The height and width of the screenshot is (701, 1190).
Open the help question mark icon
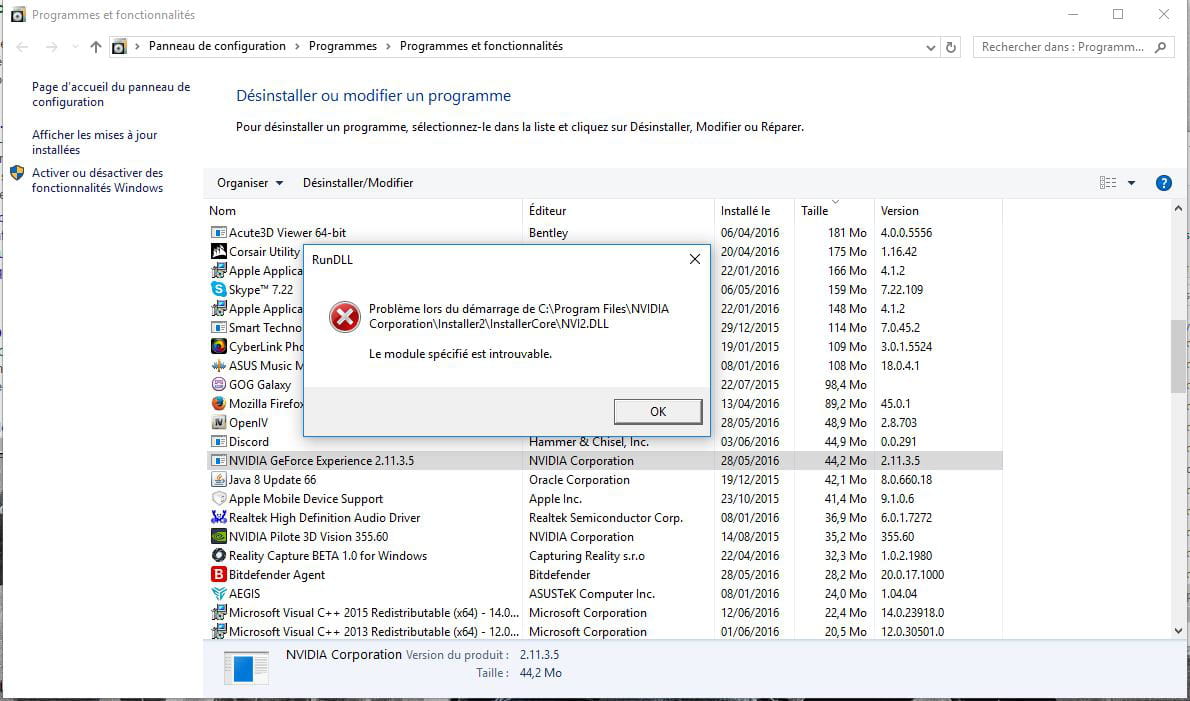(x=1163, y=183)
